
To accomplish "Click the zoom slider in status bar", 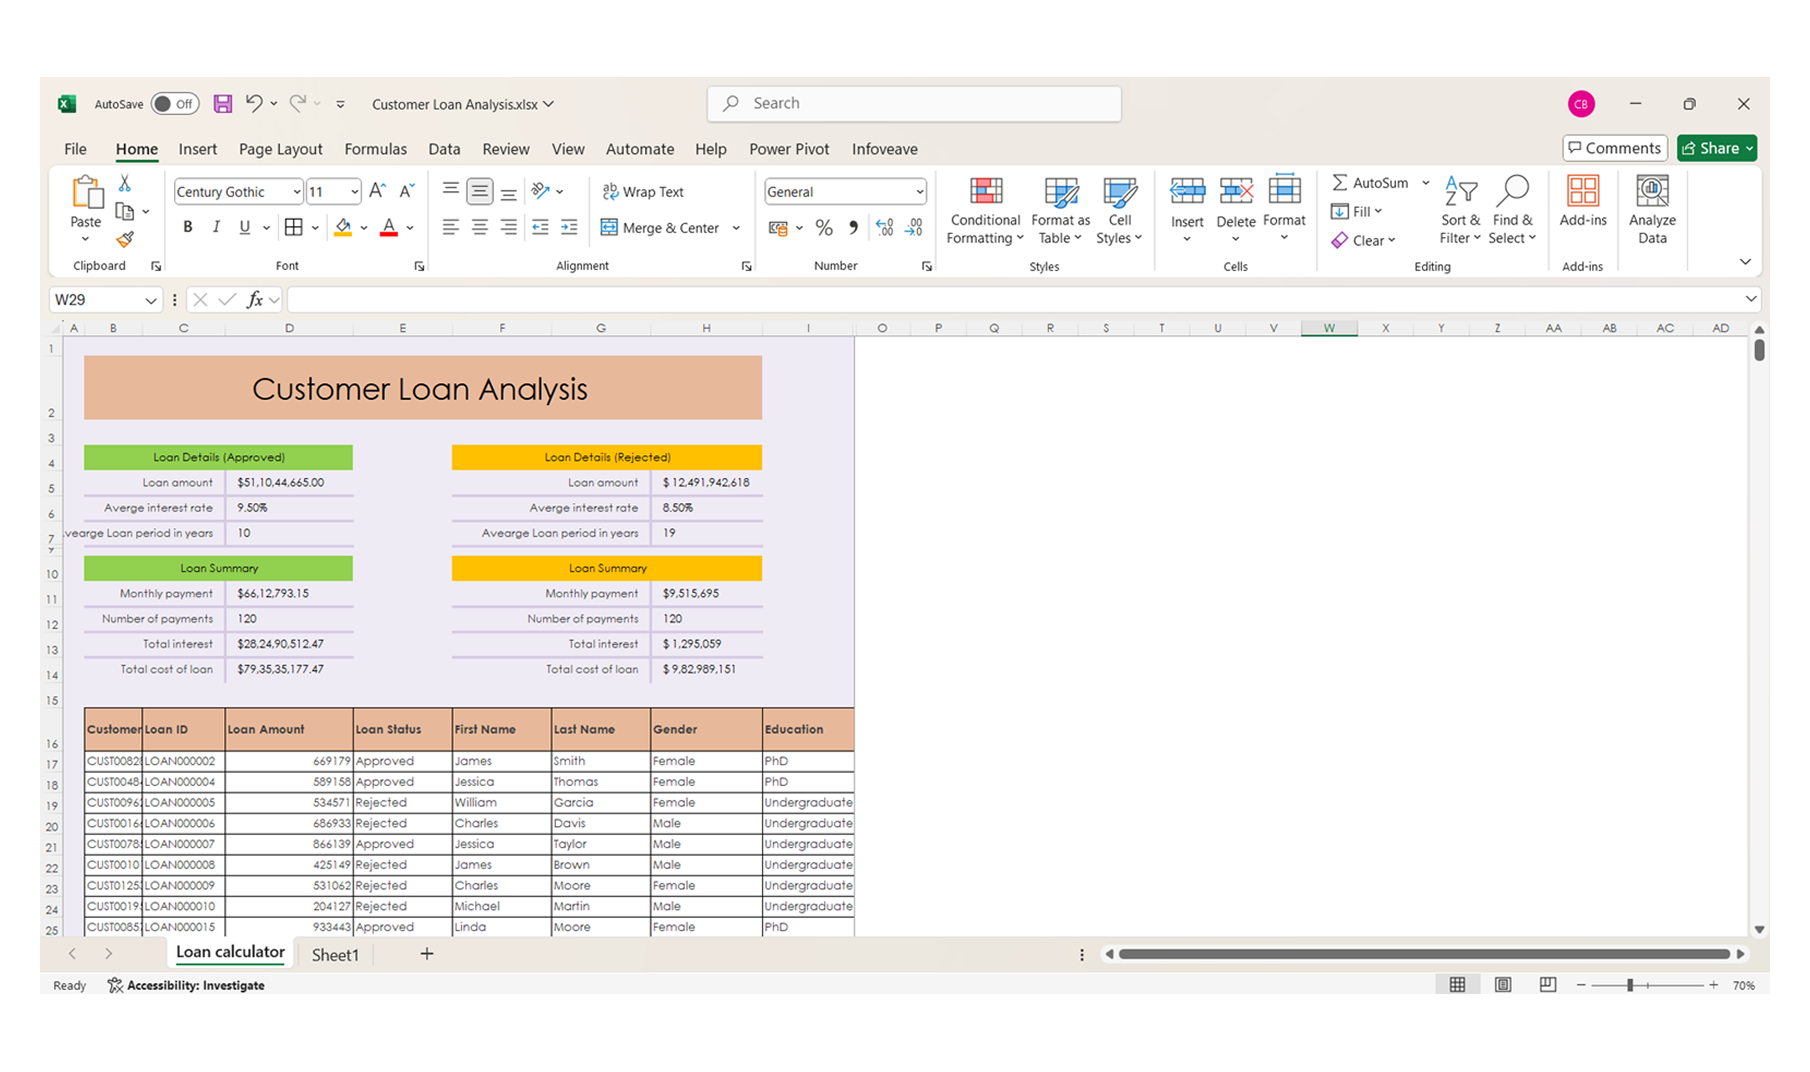I will coord(1630,986).
